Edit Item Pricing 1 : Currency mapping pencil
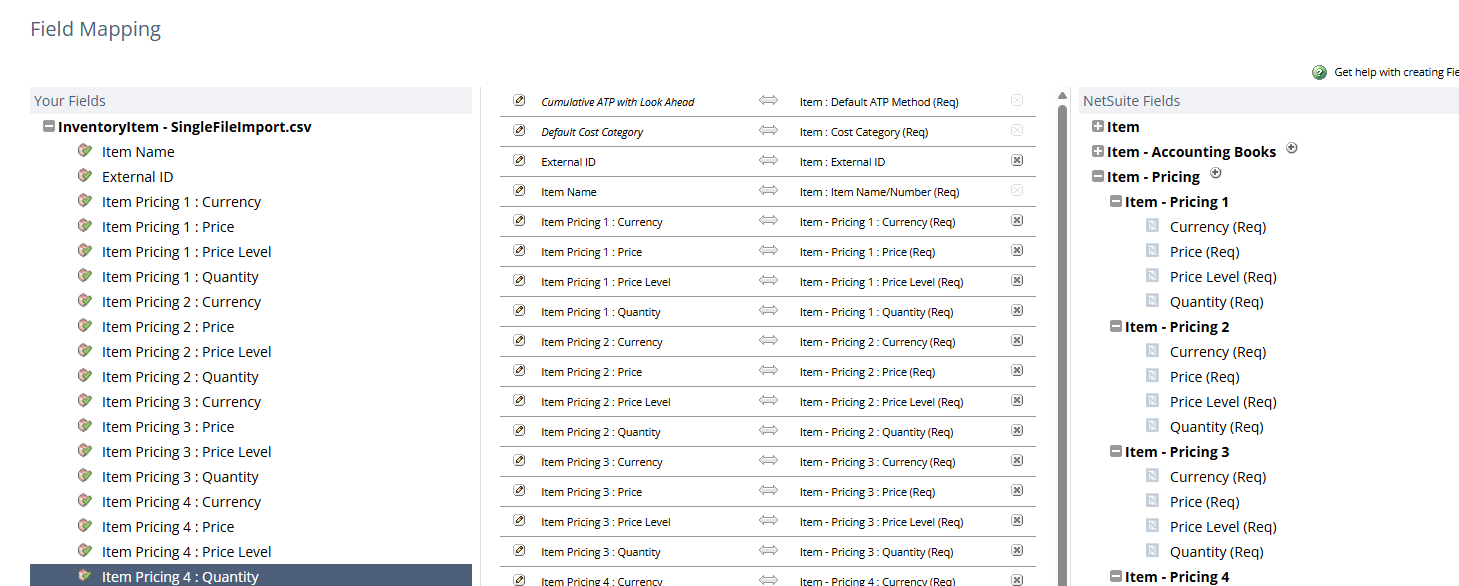The image size is (1459, 586). (519, 220)
